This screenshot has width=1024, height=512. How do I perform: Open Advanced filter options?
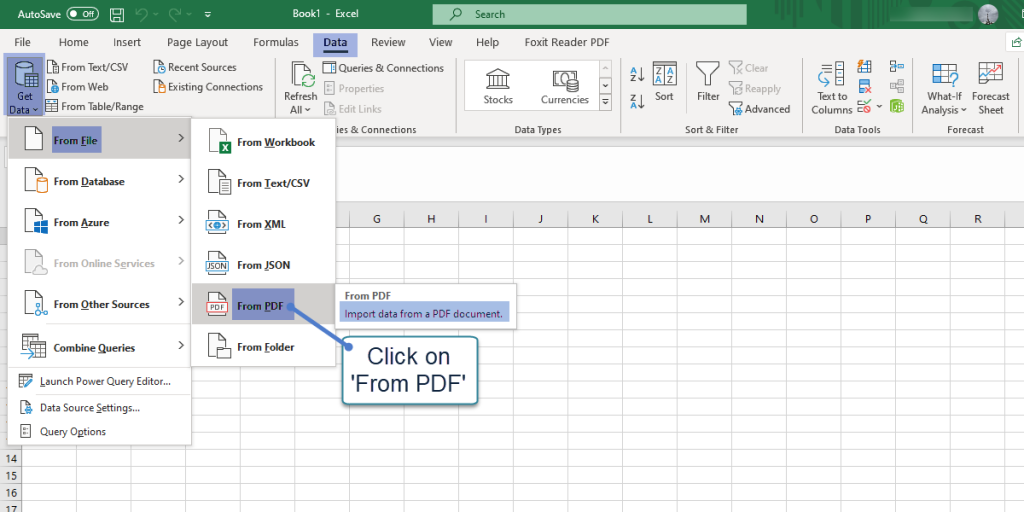click(760, 109)
